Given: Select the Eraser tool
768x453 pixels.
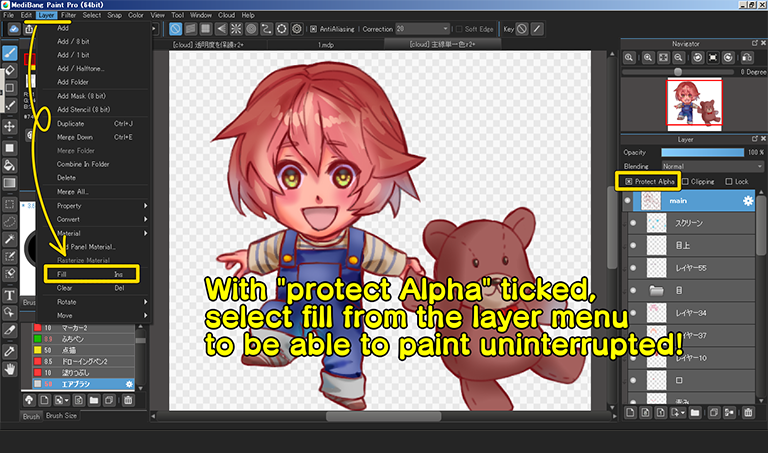Looking at the screenshot, I should coord(10,71).
